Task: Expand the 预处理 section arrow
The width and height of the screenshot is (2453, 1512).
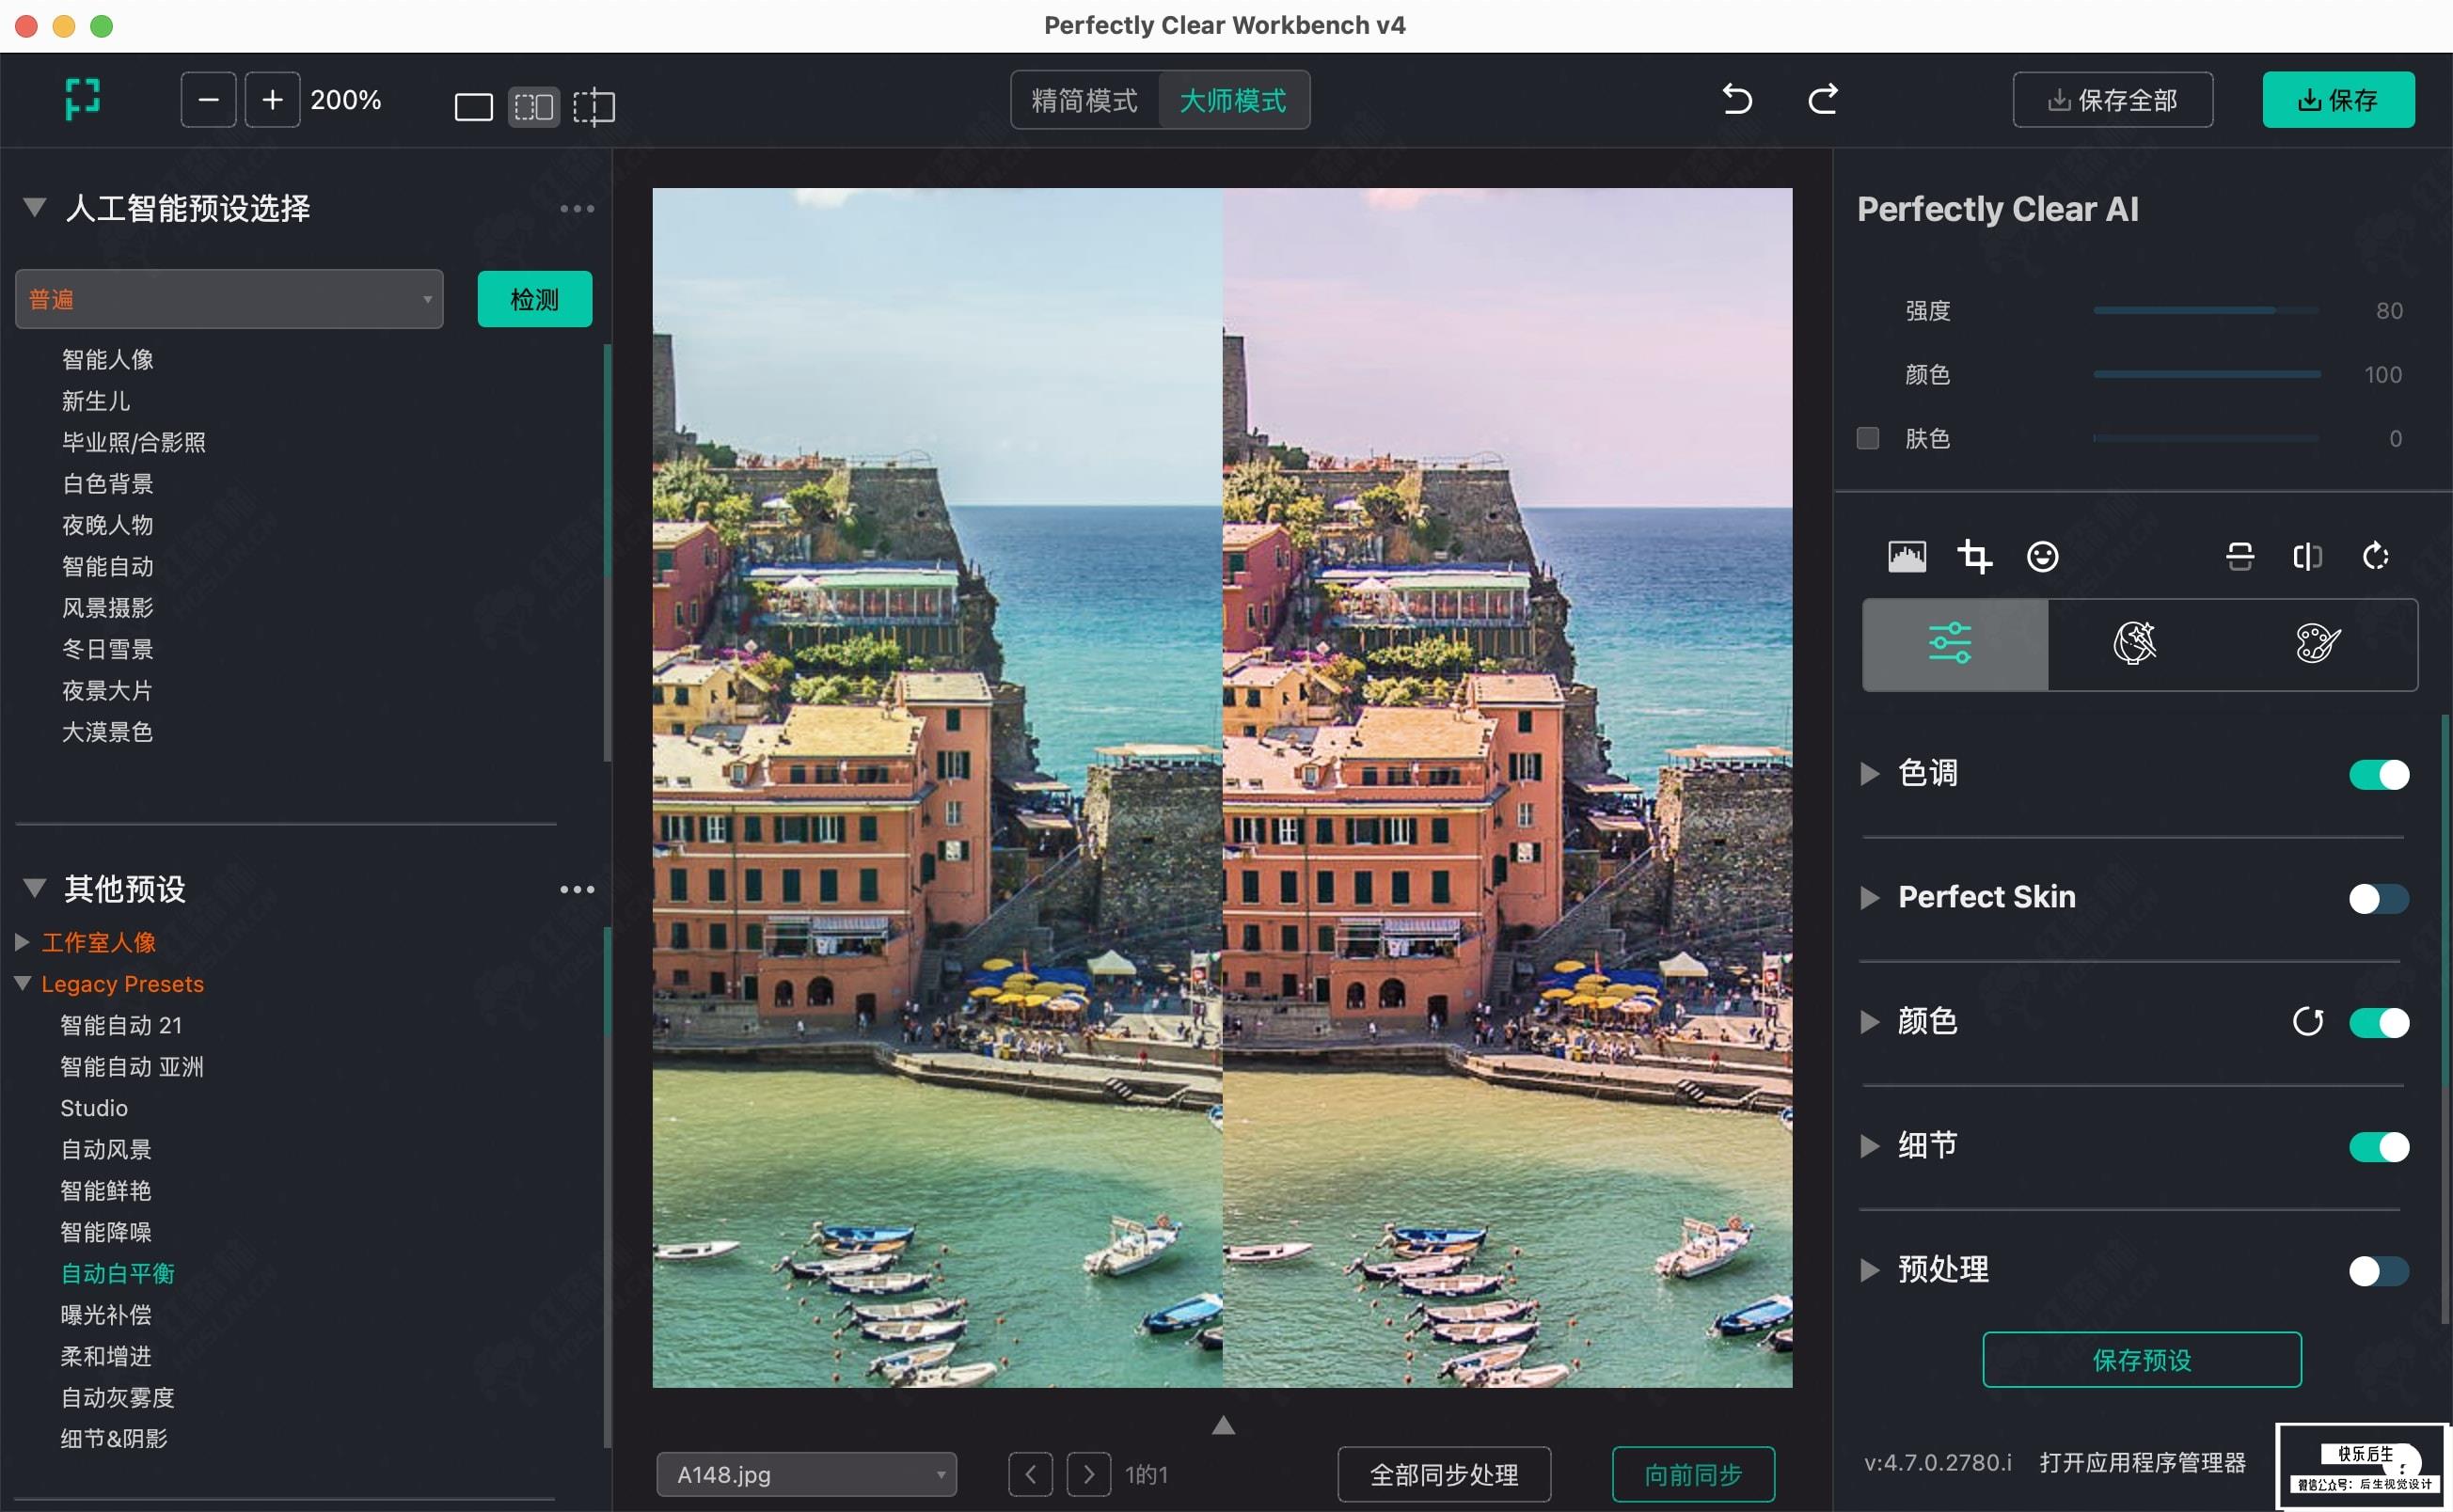Action: [1869, 1271]
